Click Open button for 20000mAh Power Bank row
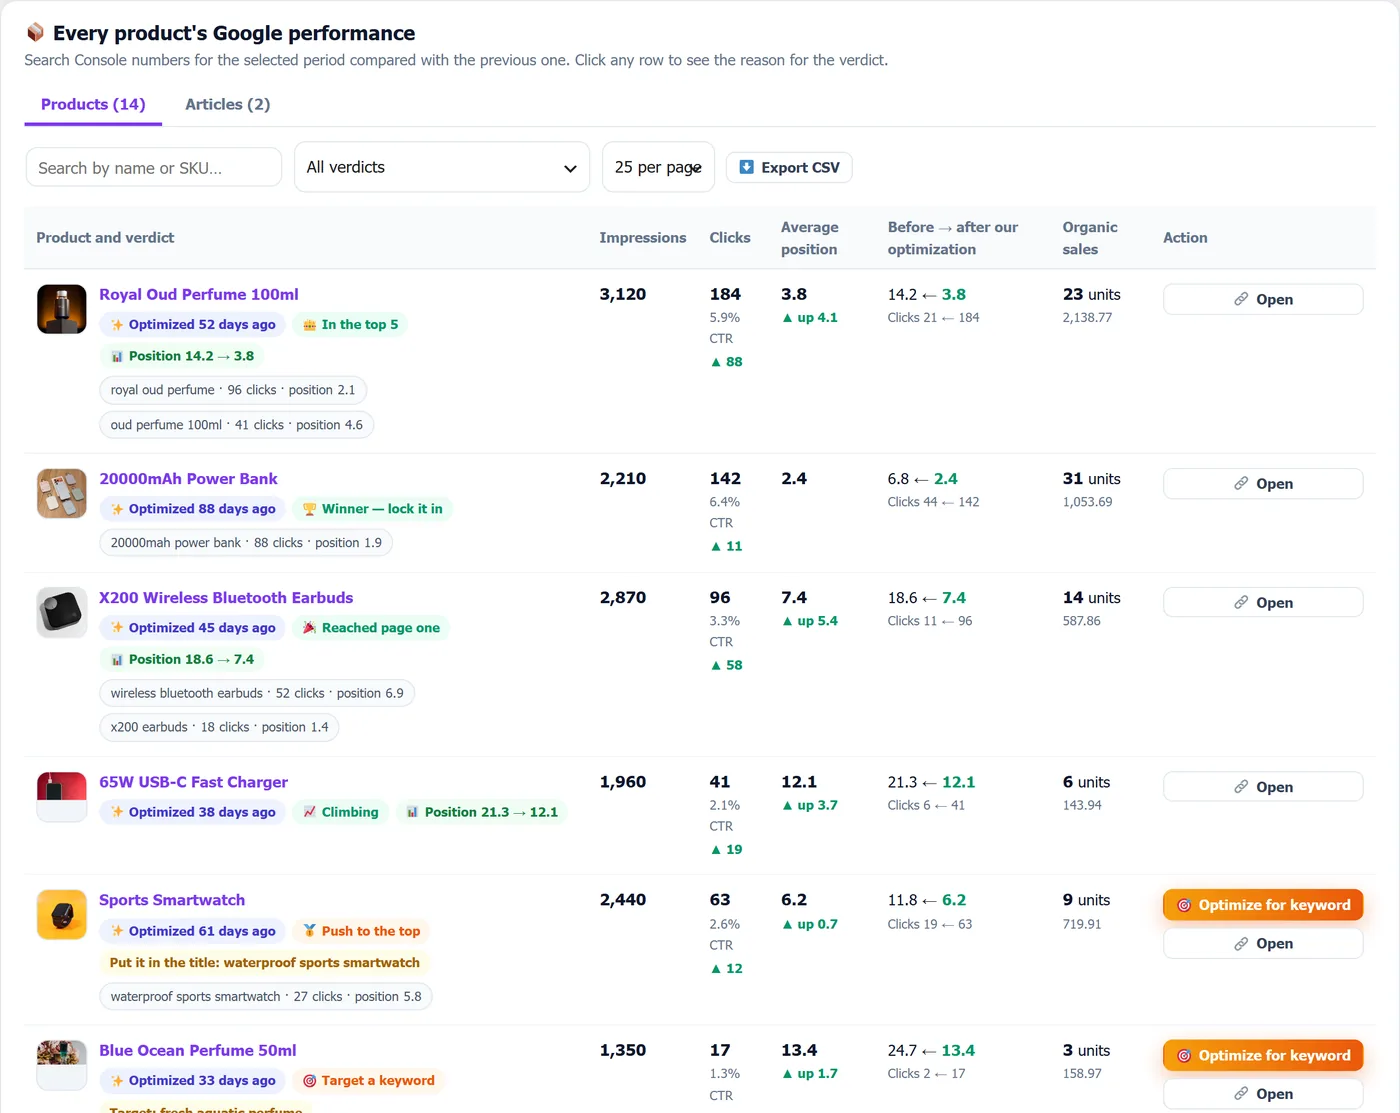 (1263, 483)
